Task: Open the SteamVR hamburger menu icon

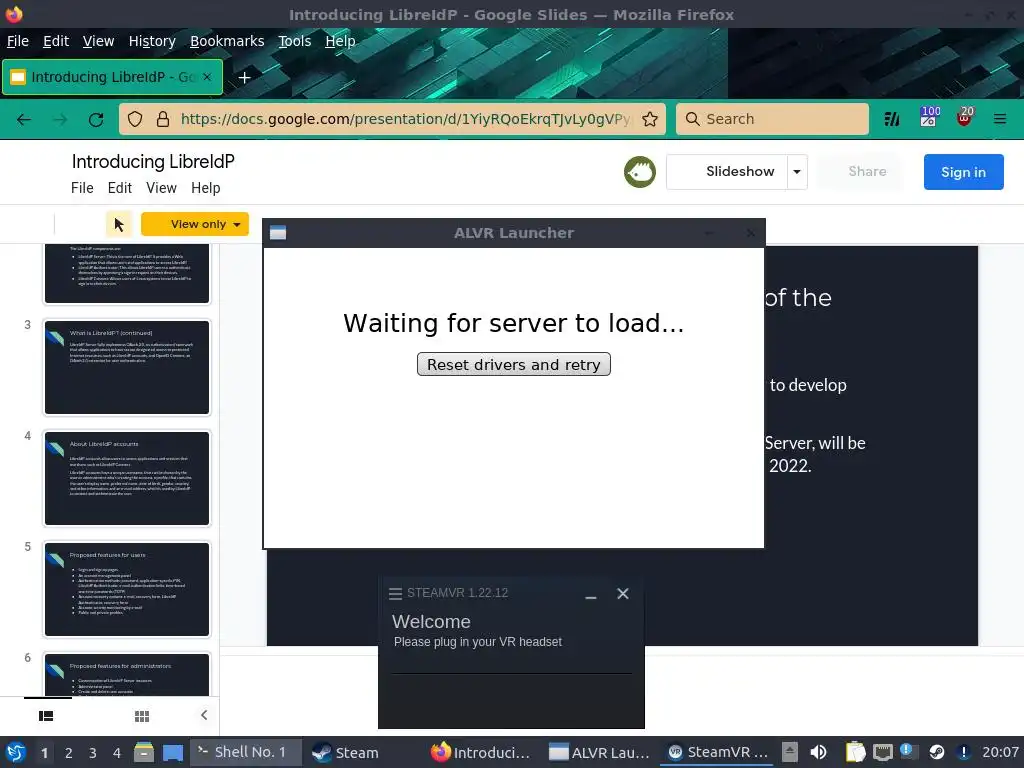Action: click(x=395, y=594)
